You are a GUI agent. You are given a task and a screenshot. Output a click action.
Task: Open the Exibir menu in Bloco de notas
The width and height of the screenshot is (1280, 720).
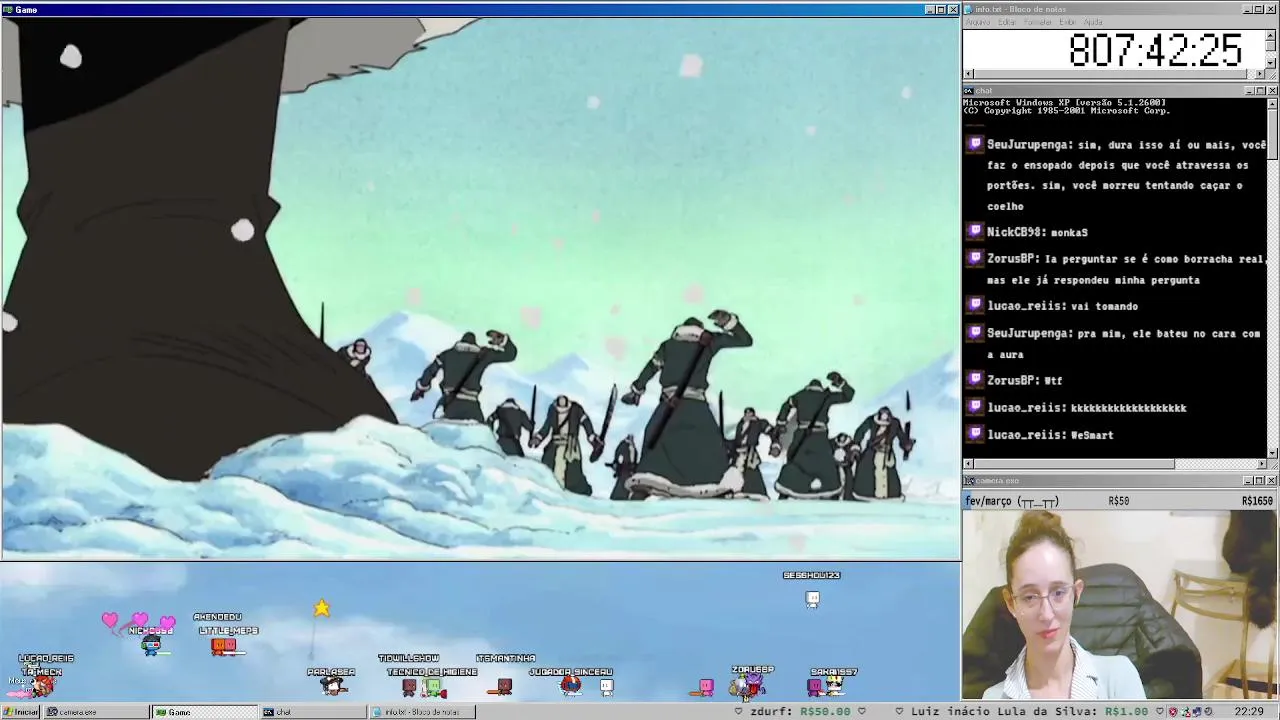[1068, 22]
